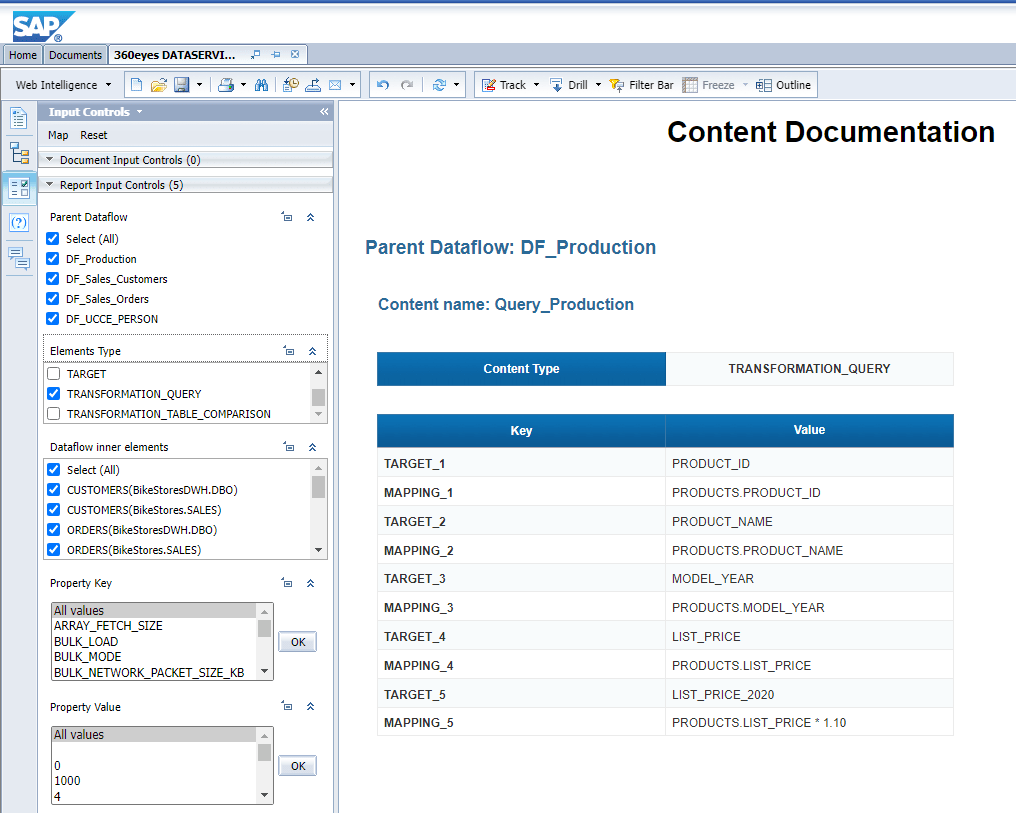Open the Web Intelligence menu
1016x813 pixels.
(x=62, y=85)
